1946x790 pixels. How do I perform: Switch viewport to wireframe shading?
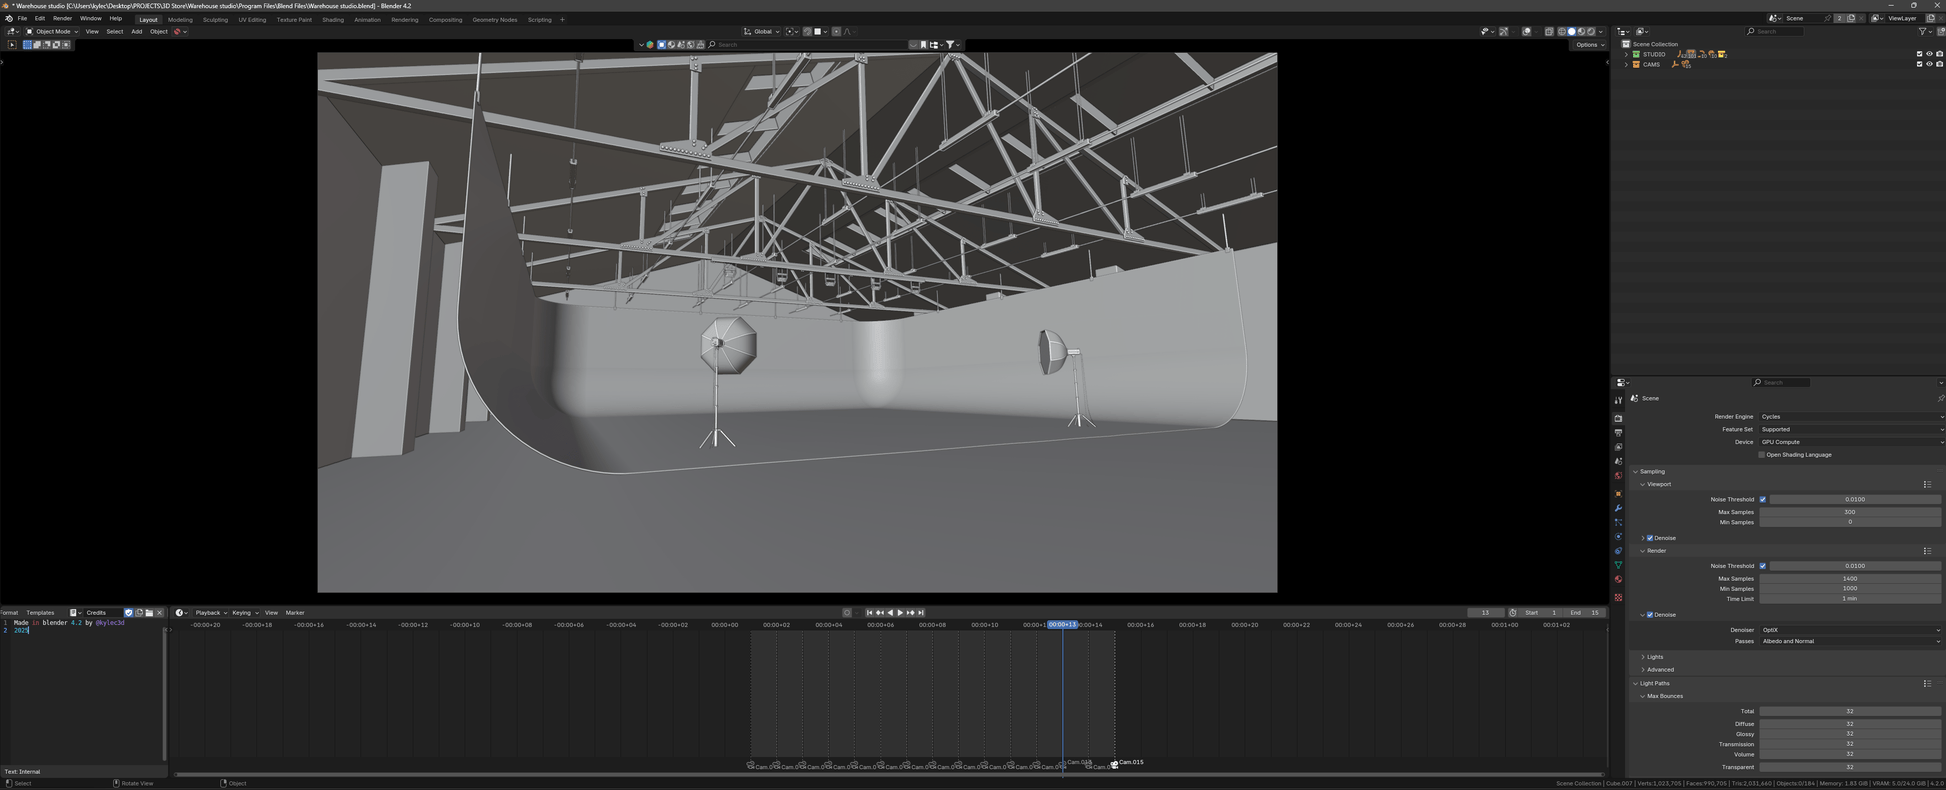(1562, 32)
